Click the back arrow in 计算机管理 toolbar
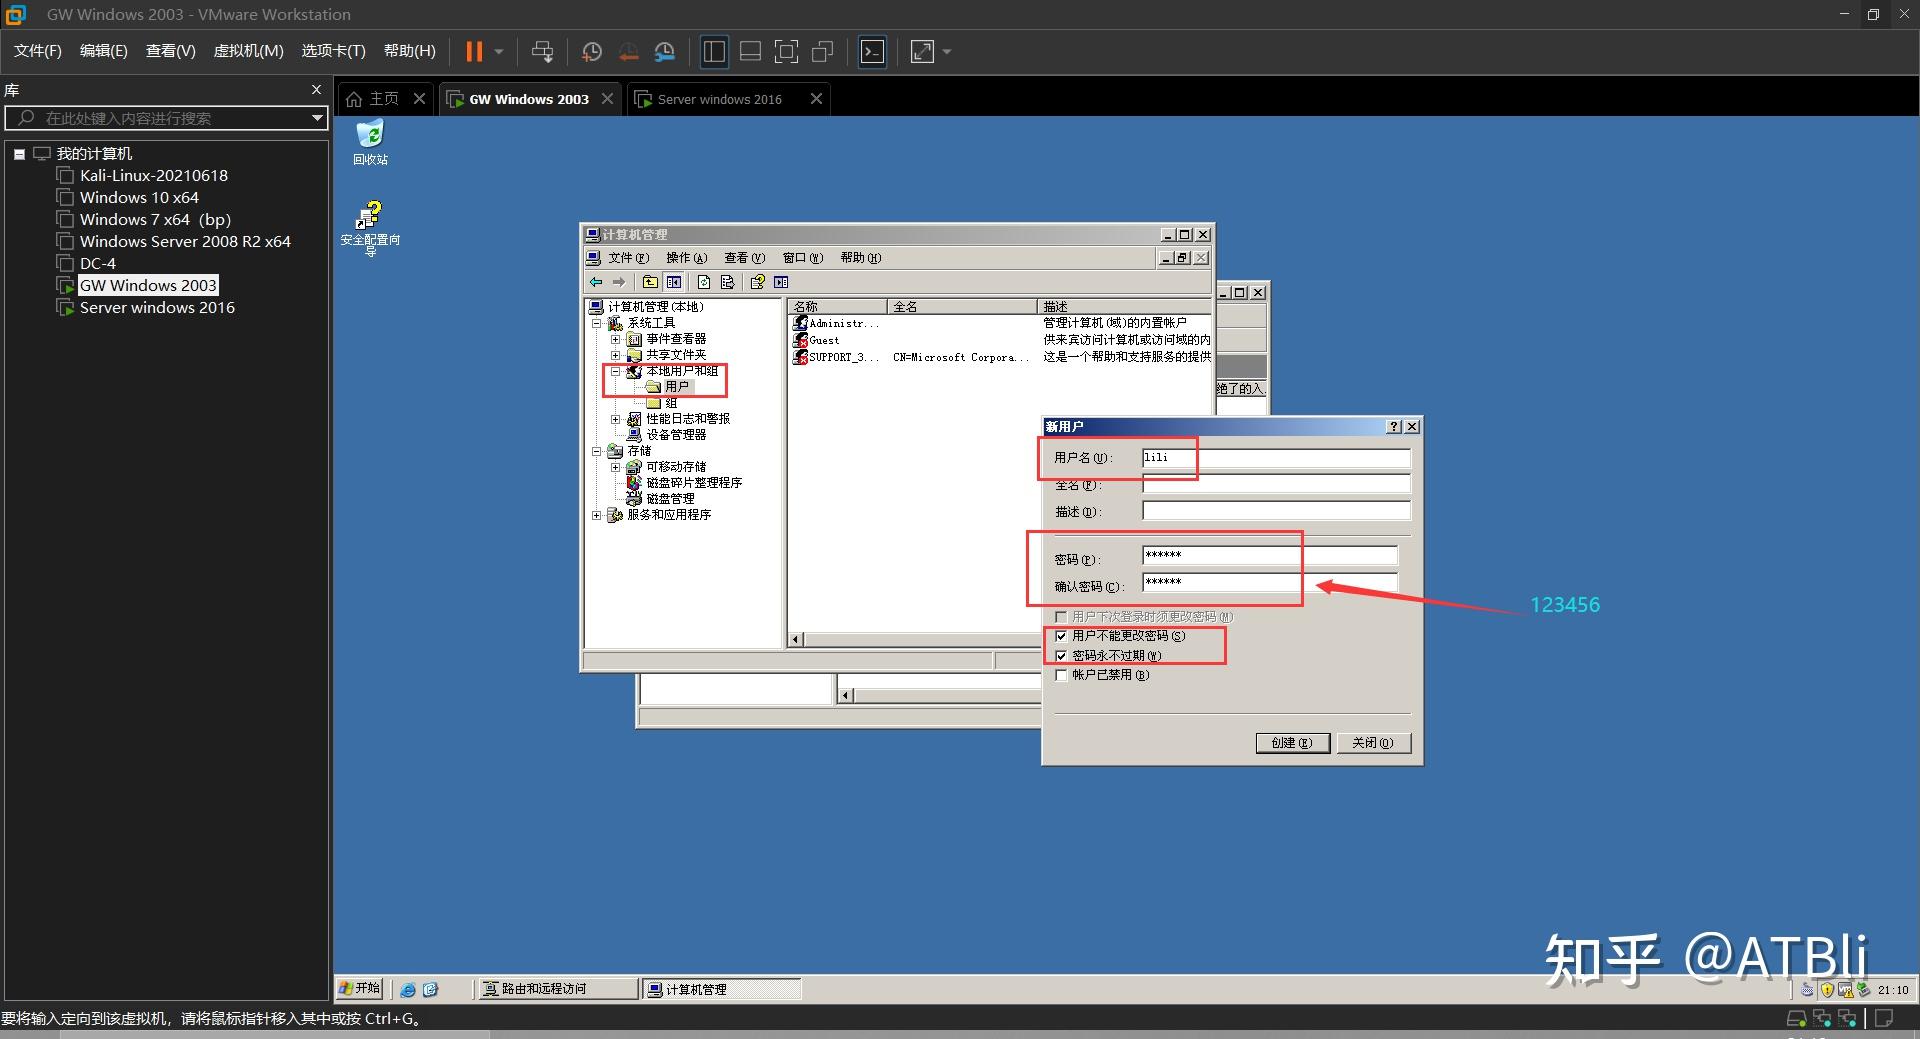Image resolution: width=1920 pixels, height=1039 pixels. (x=596, y=282)
